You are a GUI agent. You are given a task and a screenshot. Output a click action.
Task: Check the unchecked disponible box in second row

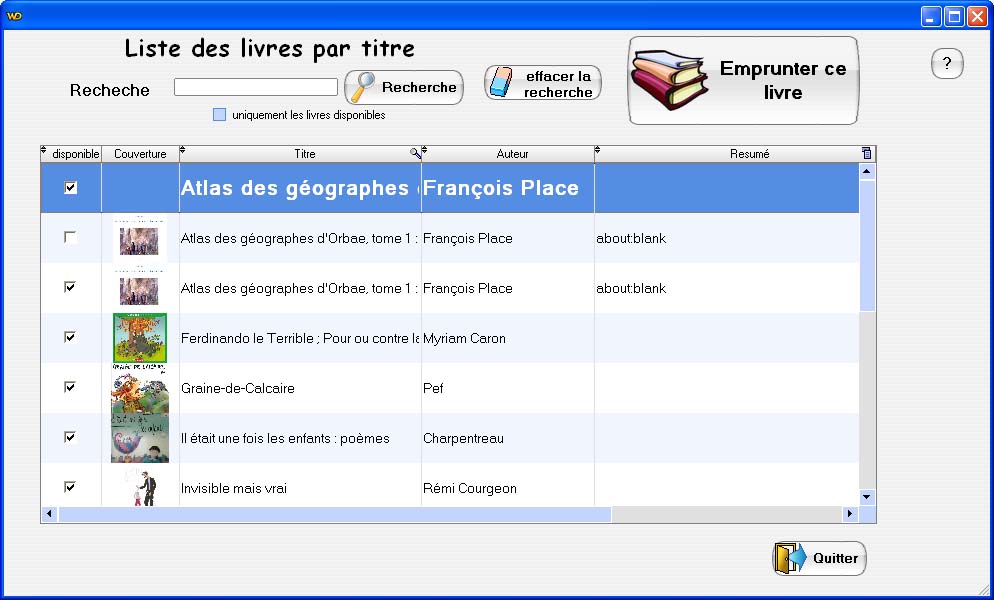click(70, 237)
